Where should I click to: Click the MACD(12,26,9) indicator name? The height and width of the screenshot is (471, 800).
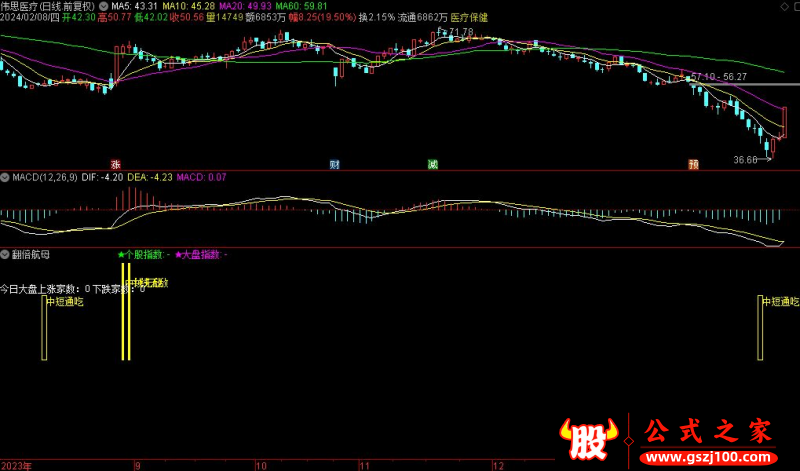[45, 178]
